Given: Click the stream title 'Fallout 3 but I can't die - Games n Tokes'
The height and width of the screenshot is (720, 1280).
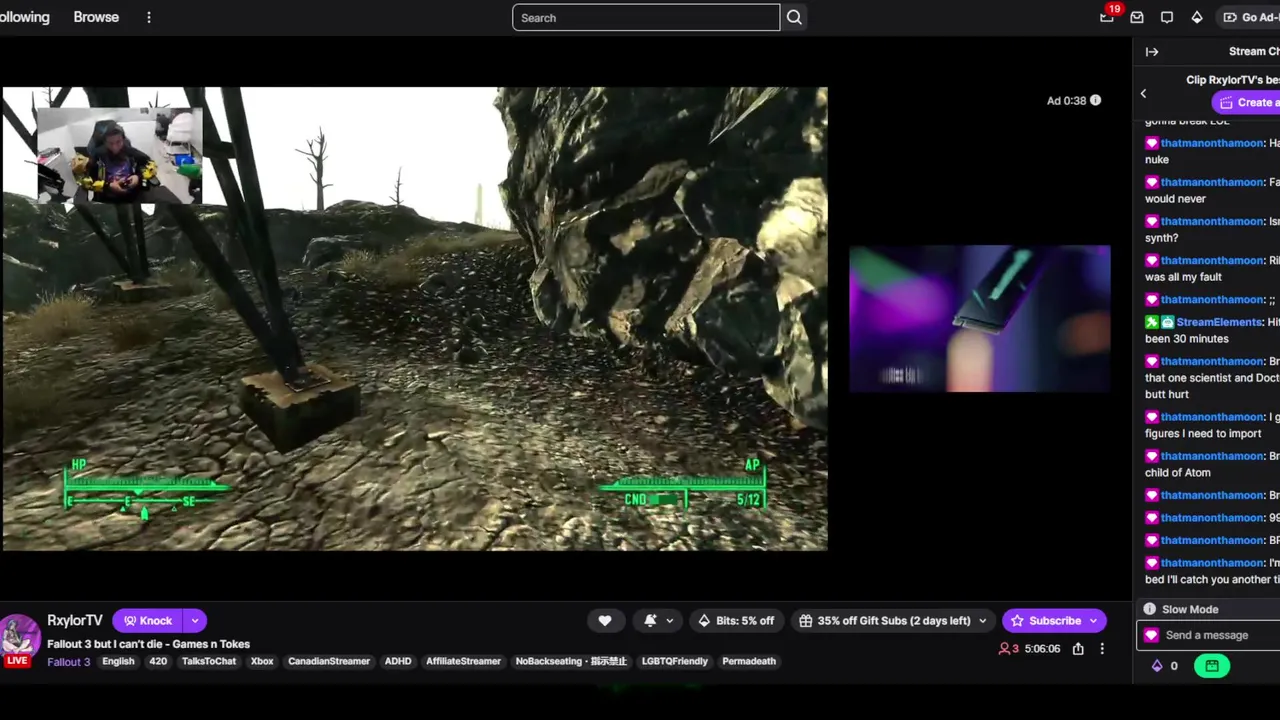Looking at the screenshot, I should coord(148,644).
